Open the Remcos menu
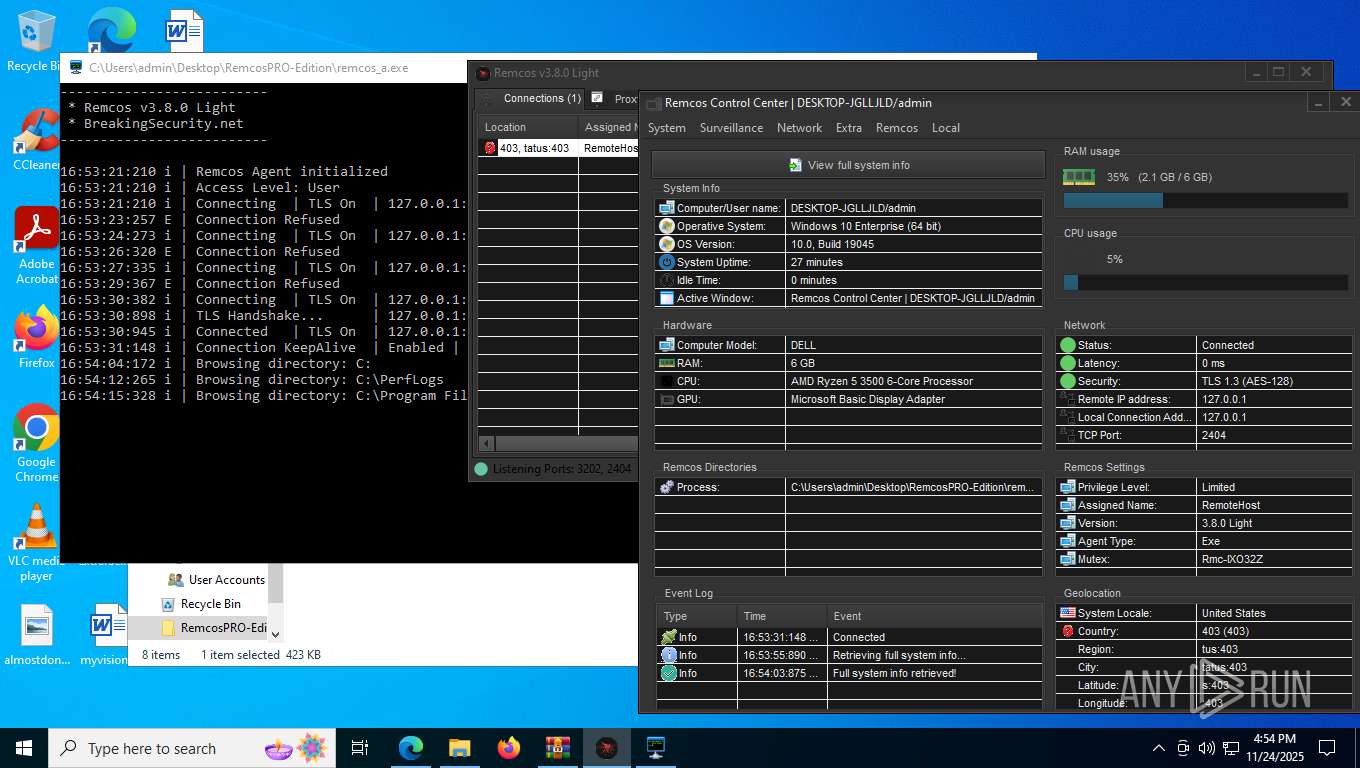The height and width of the screenshot is (768, 1360). tap(897, 128)
